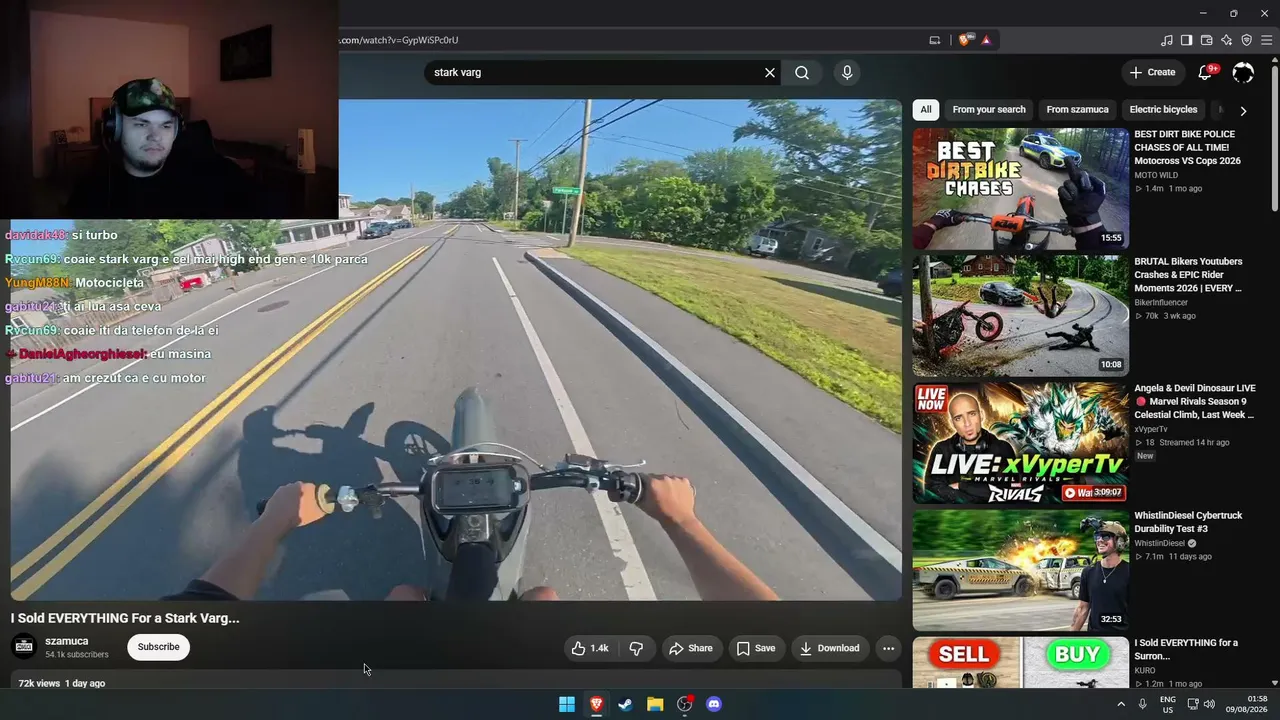Open volume control in system tray
Image resolution: width=1280 pixels, height=720 pixels.
point(1209,704)
